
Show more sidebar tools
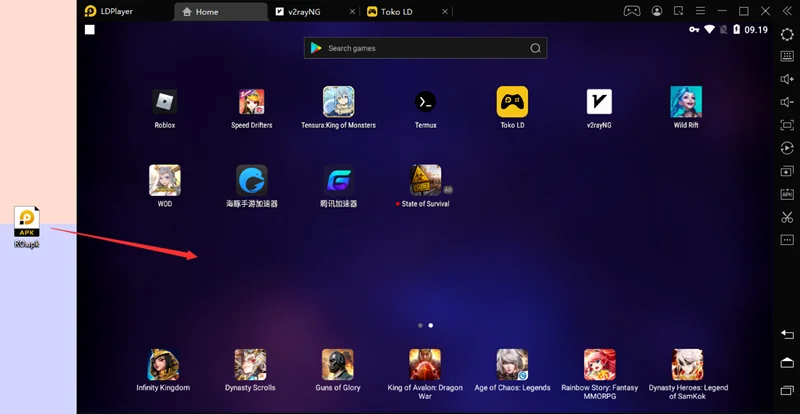pos(787,239)
